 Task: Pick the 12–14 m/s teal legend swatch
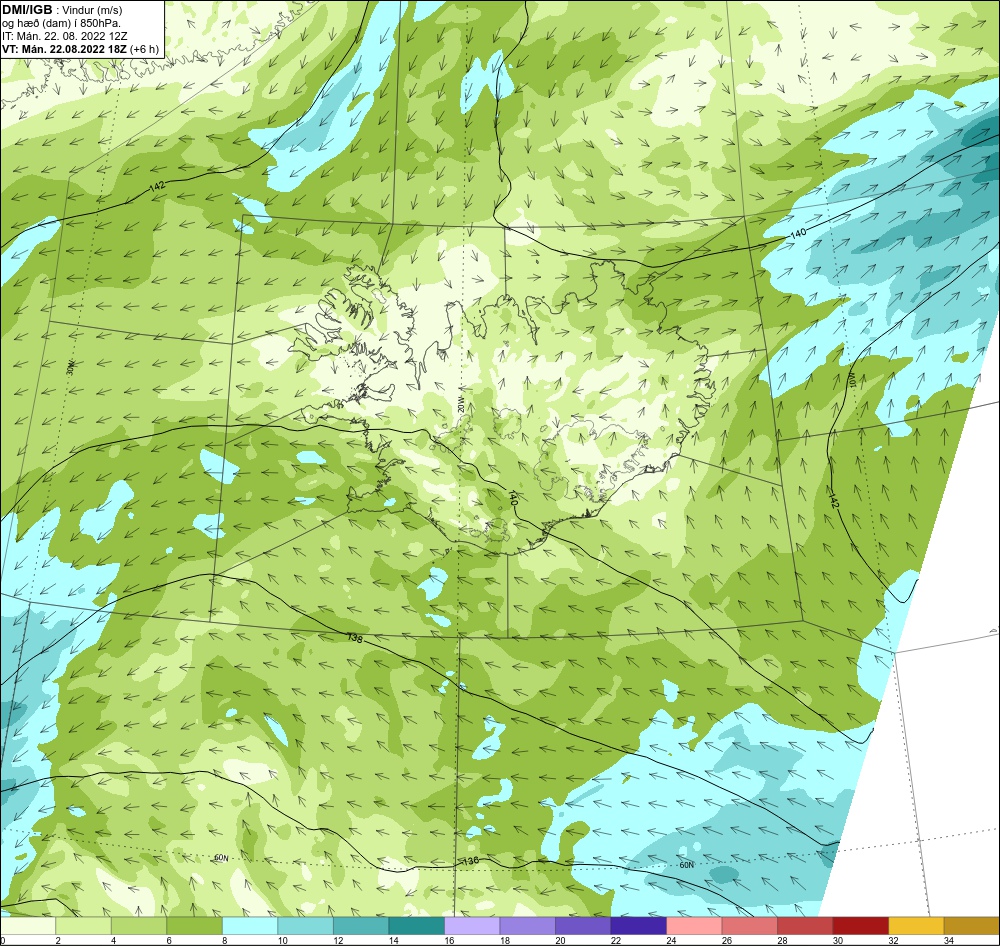(x=361, y=925)
